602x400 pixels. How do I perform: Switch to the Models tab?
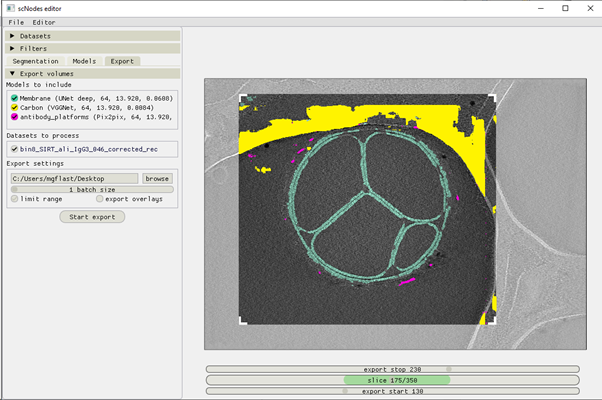click(x=84, y=61)
